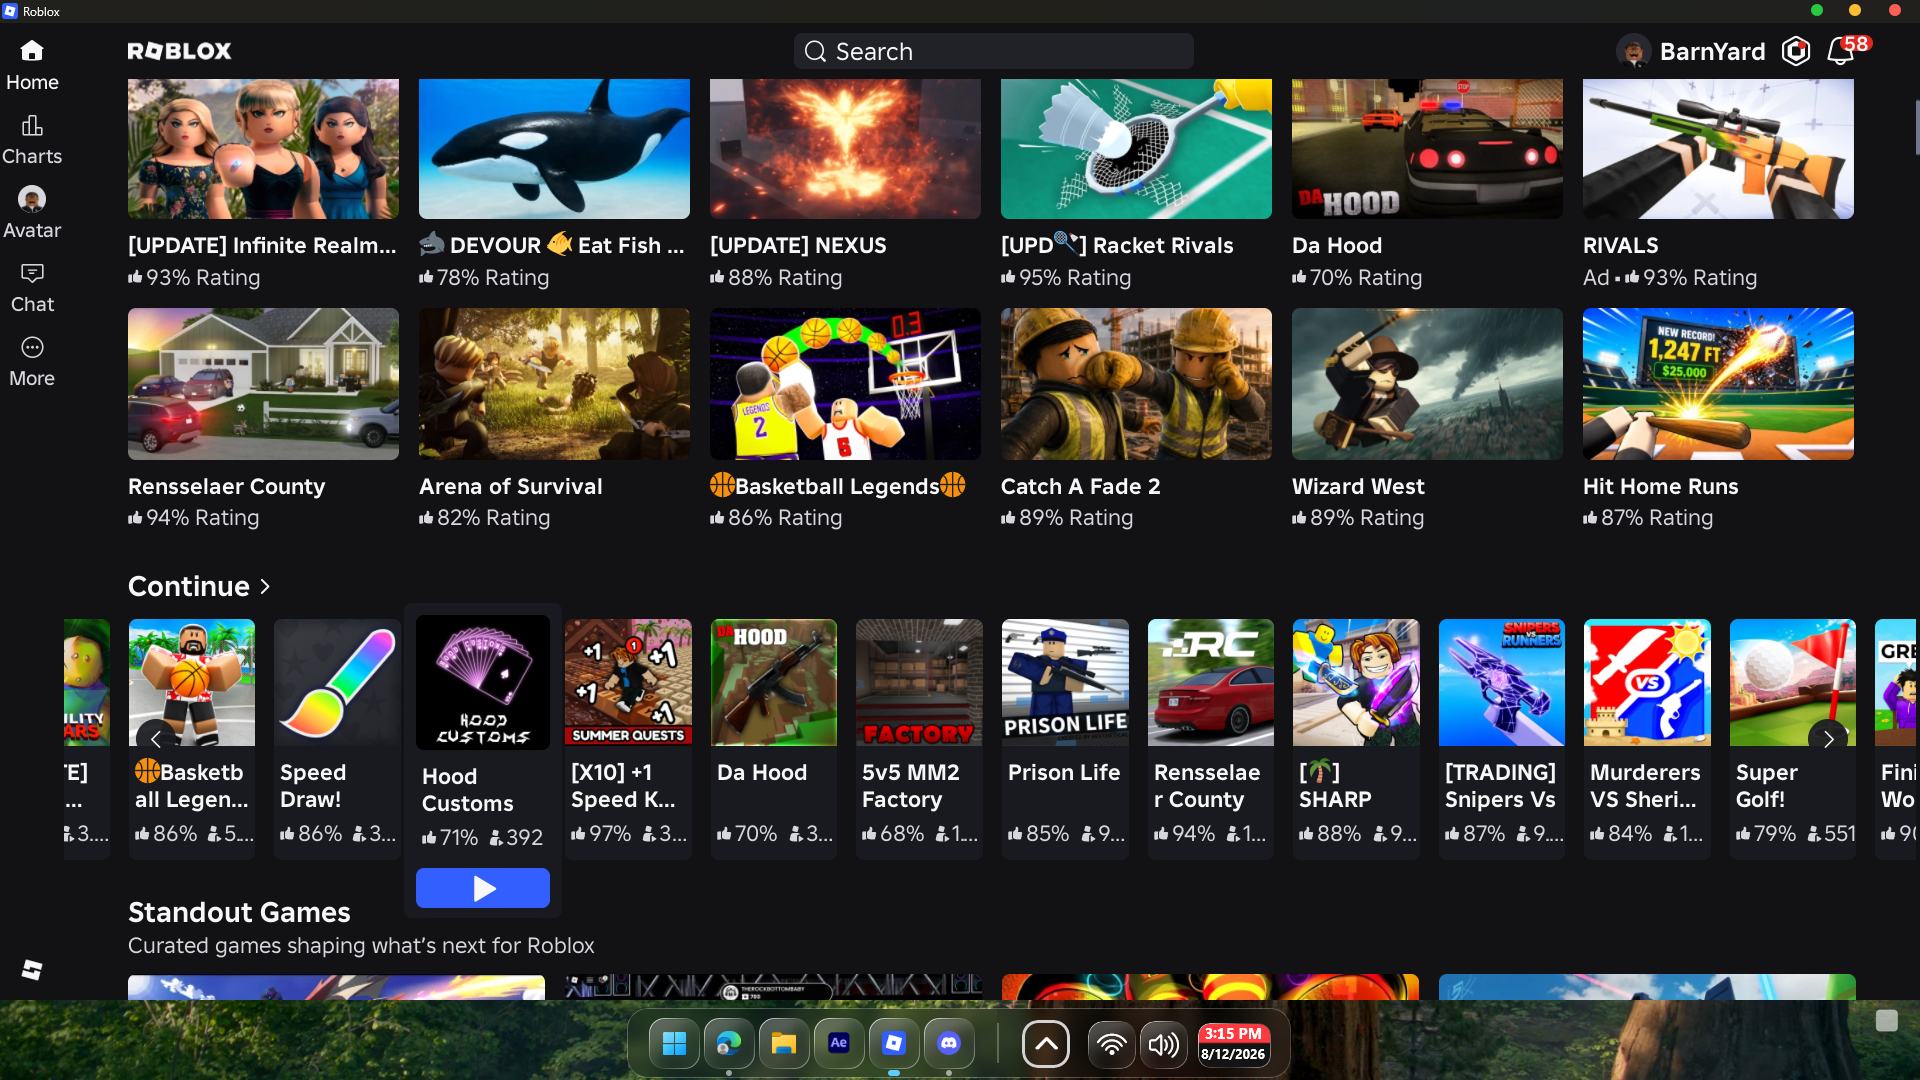Show hidden tray icons chevron
The image size is (1920, 1080).
tap(1046, 1045)
